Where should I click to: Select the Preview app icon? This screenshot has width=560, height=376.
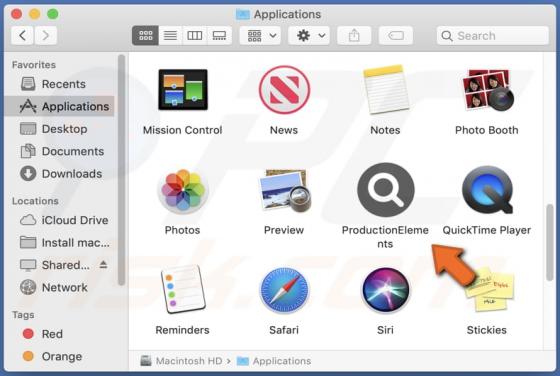pos(284,190)
